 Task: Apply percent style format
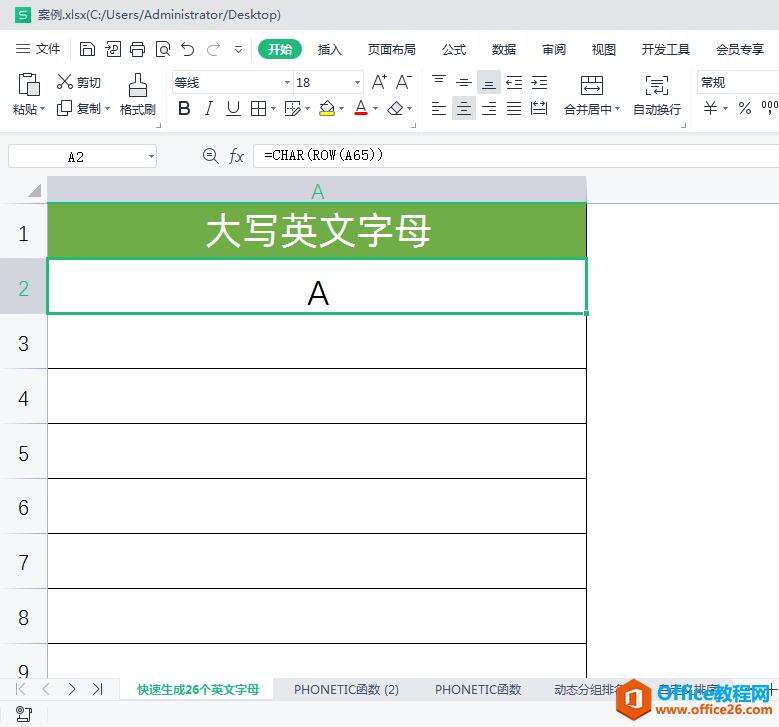tap(745, 108)
